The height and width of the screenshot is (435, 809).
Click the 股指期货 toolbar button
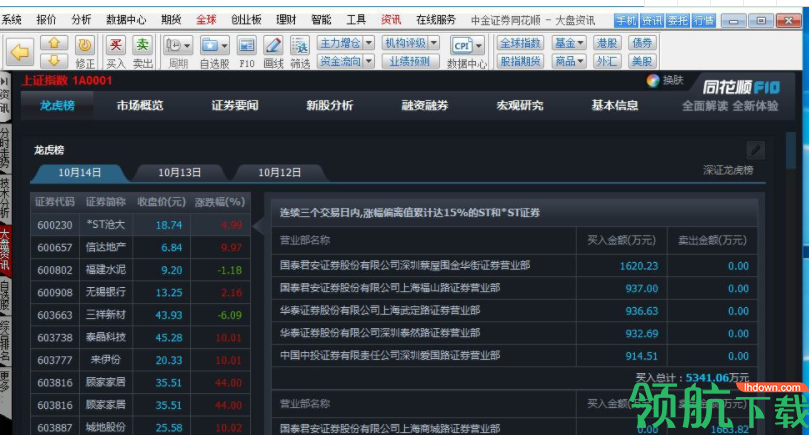520,61
